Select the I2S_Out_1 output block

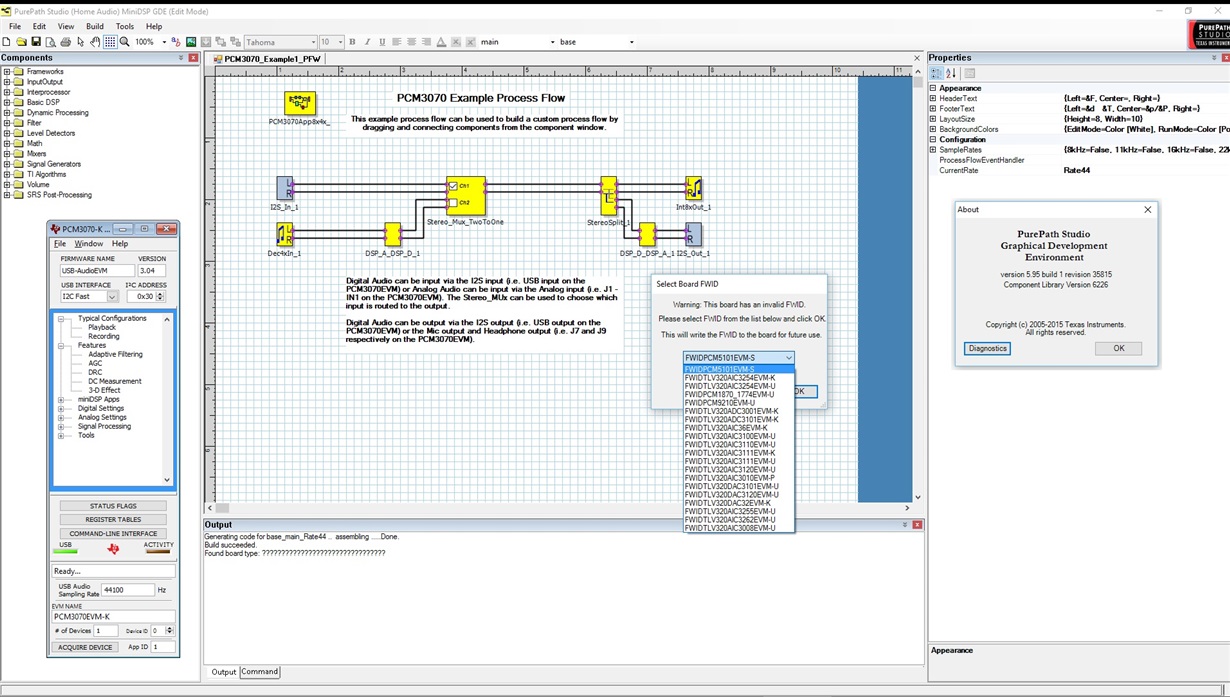693,235
